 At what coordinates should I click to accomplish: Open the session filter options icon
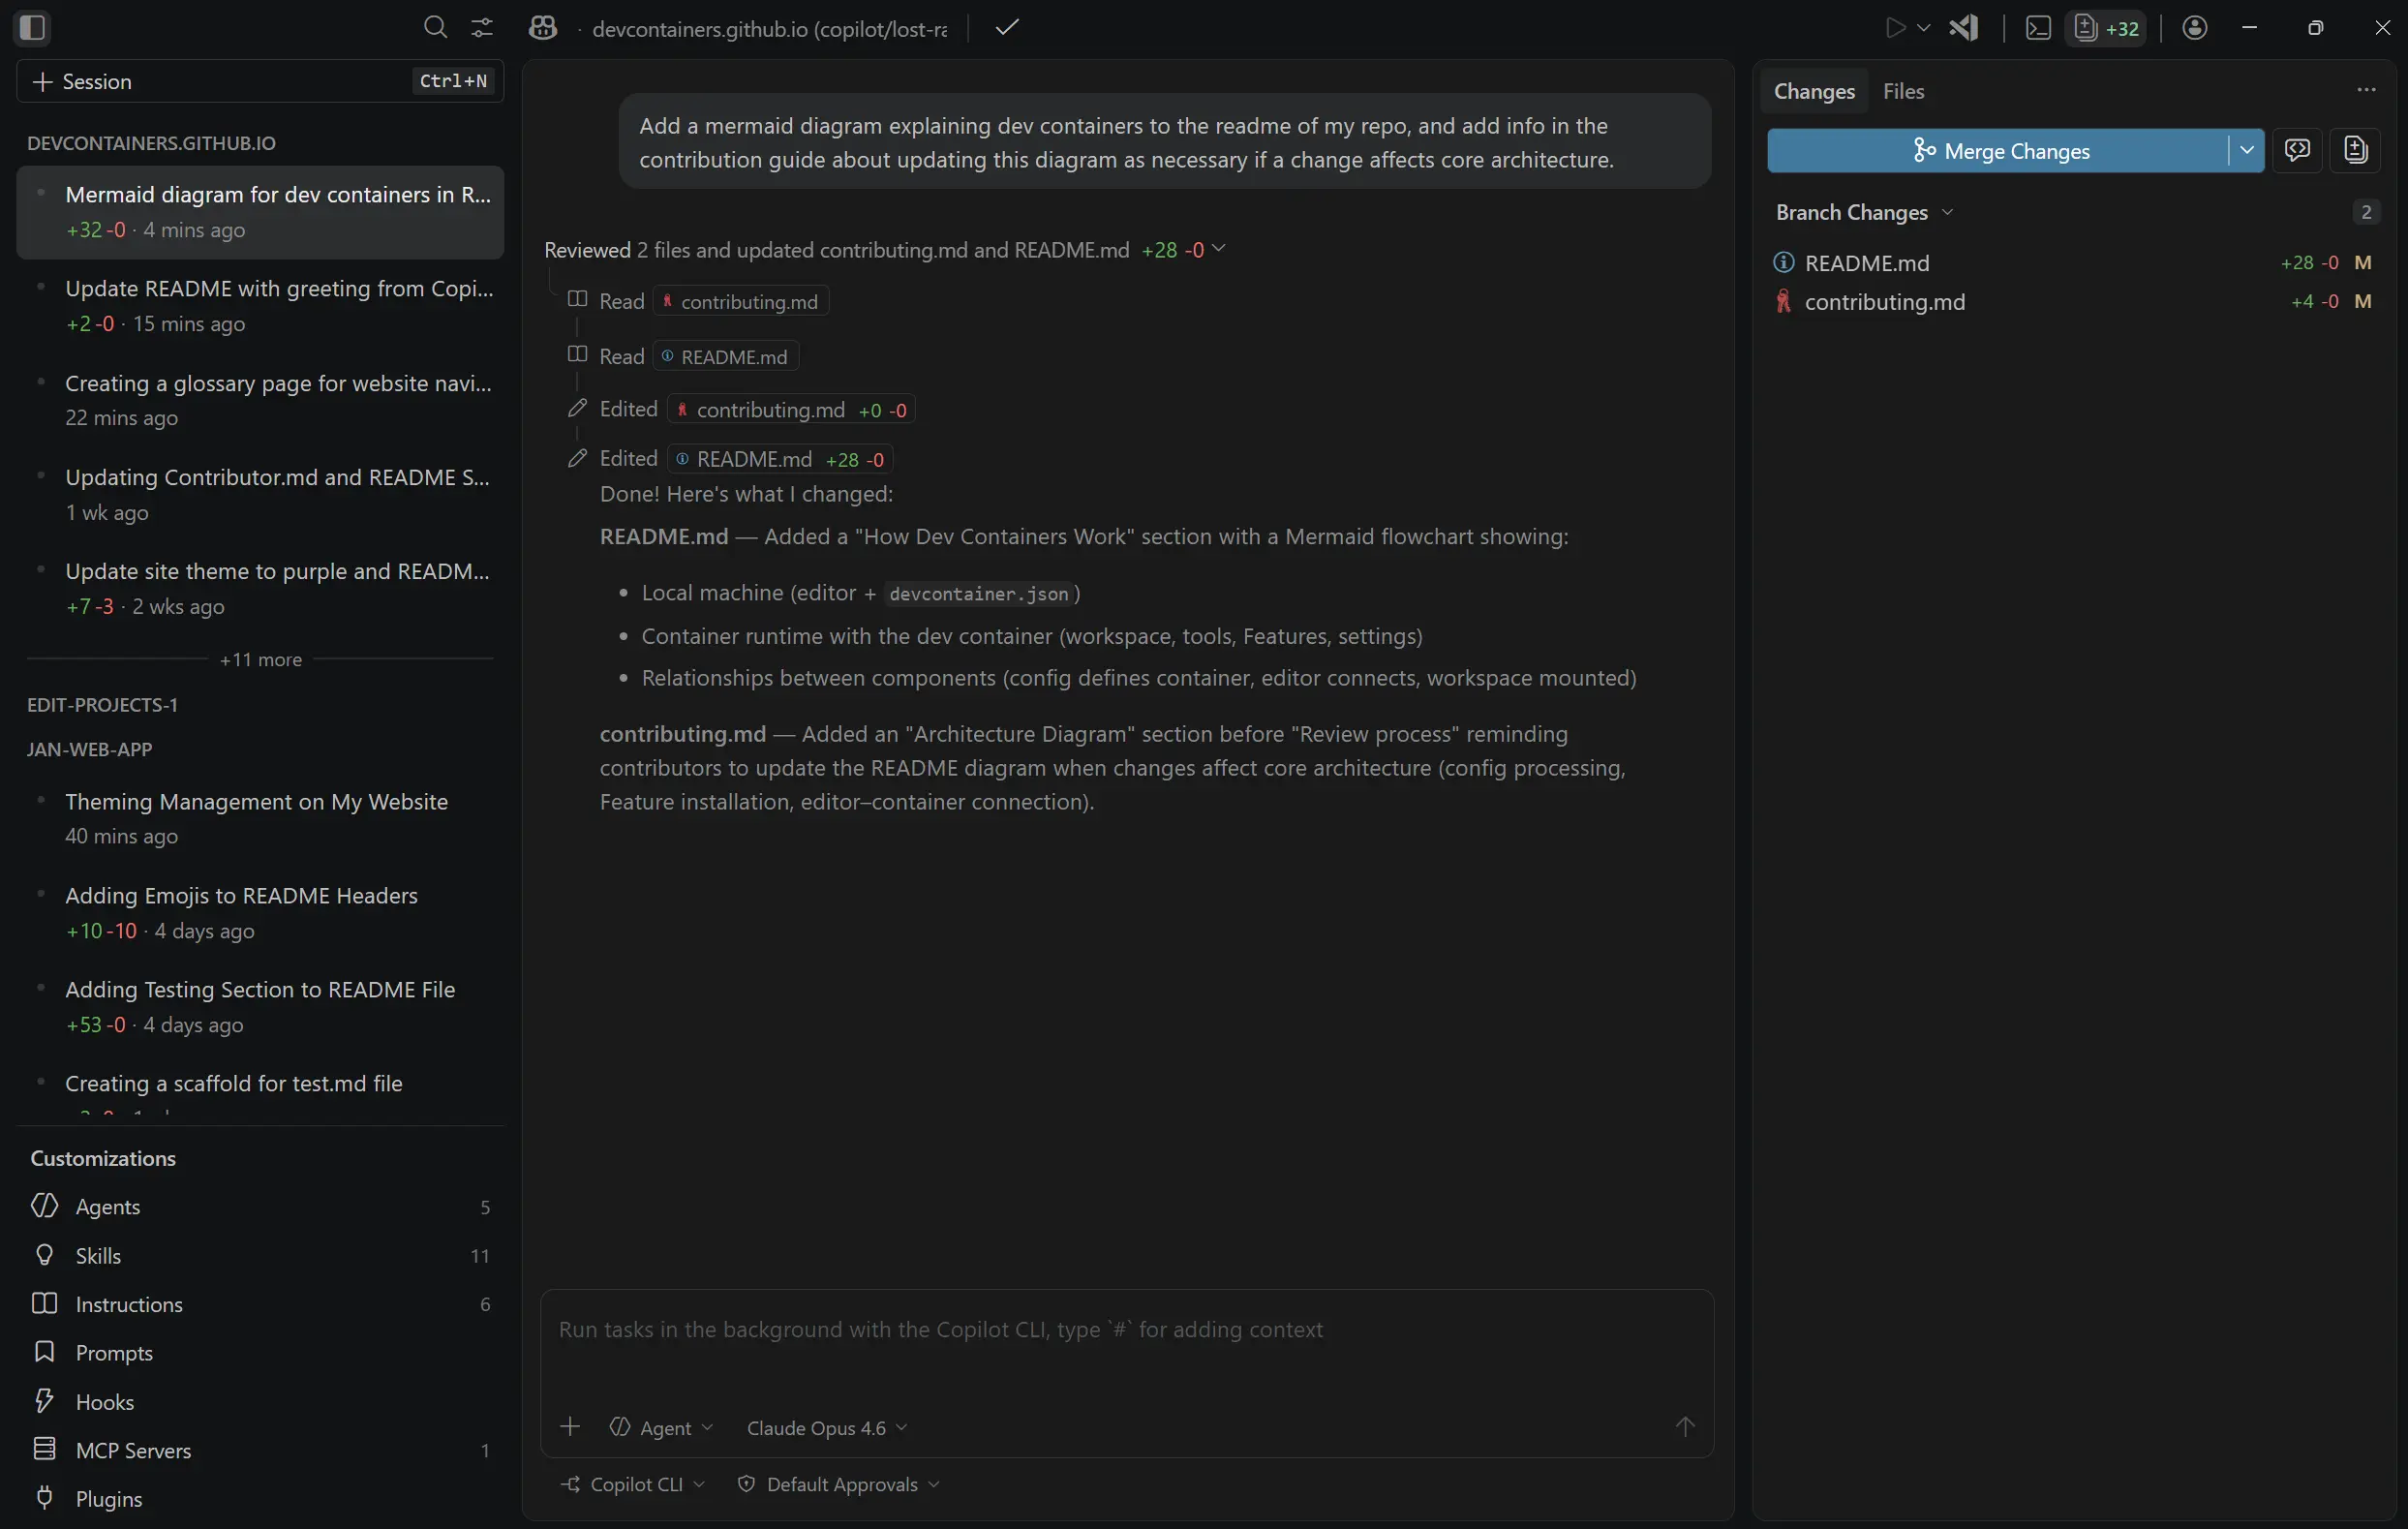[481, 27]
